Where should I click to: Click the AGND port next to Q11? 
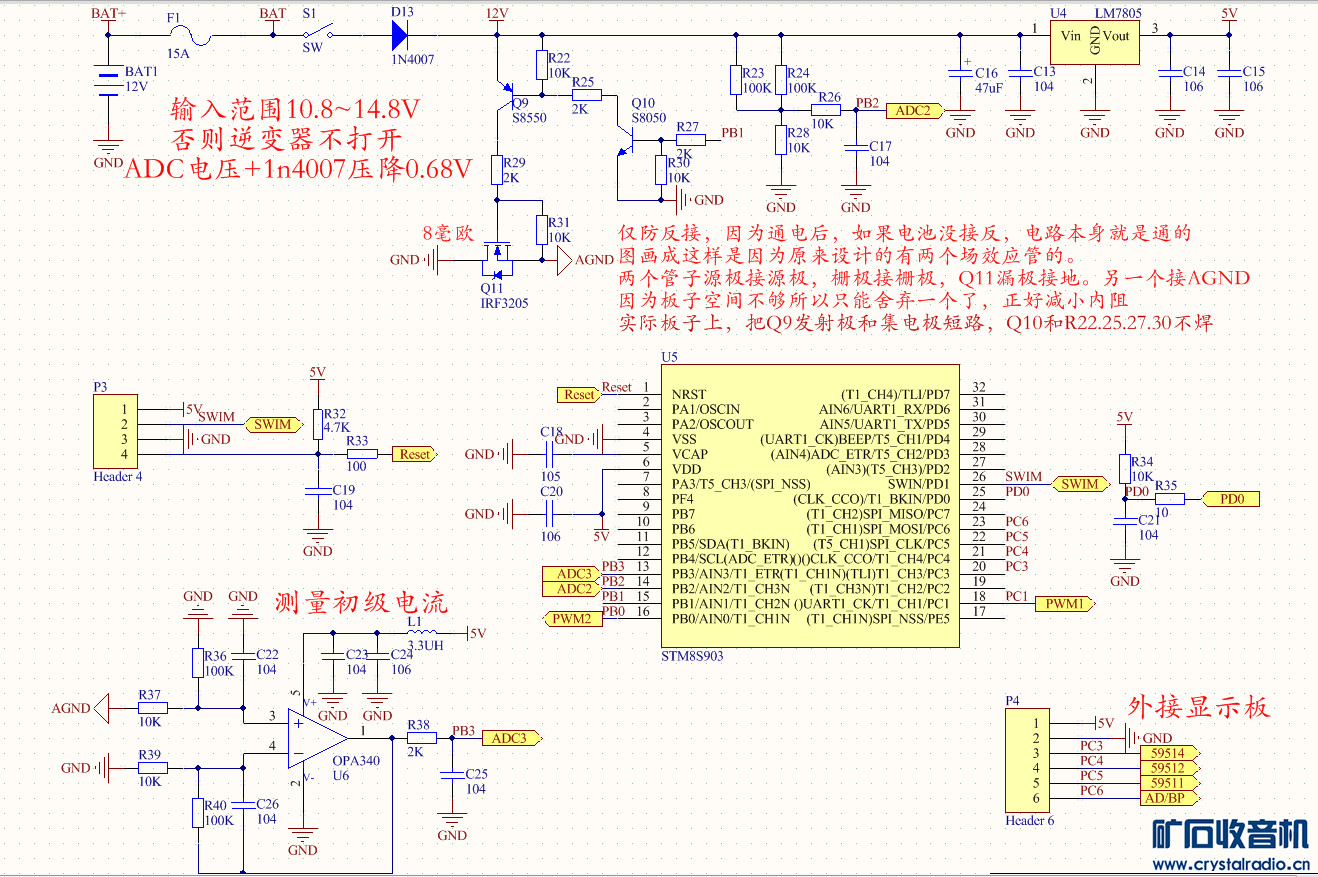point(566,260)
